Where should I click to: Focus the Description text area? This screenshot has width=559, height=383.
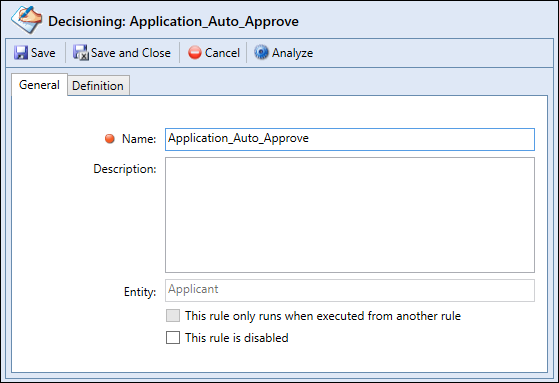click(x=350, y=215)
